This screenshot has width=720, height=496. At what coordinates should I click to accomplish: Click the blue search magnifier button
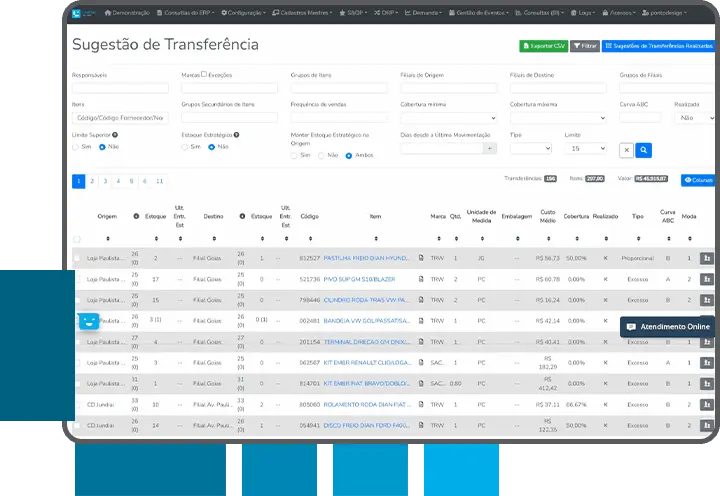644,150
